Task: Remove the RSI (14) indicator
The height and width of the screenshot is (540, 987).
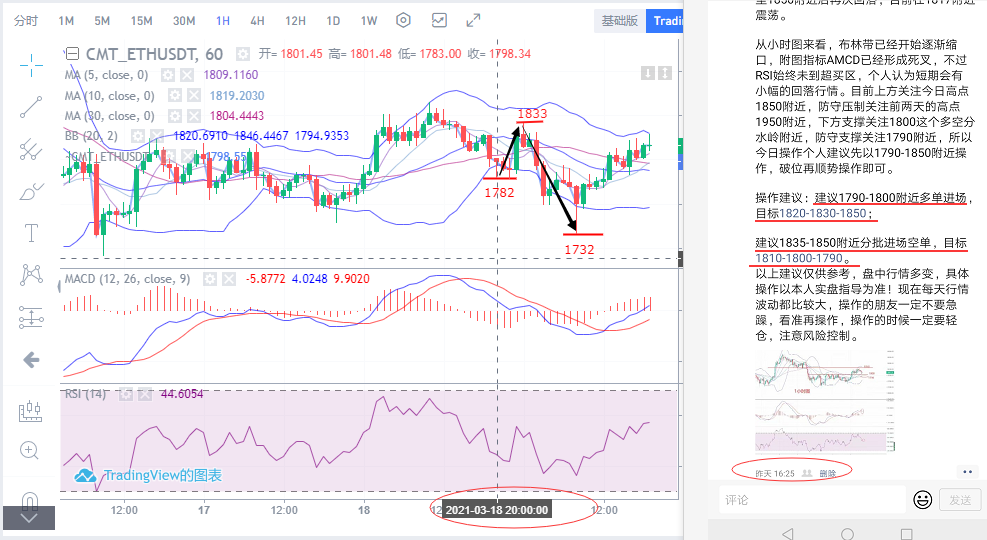Action: pyautogui.click(x=145, y=394)
